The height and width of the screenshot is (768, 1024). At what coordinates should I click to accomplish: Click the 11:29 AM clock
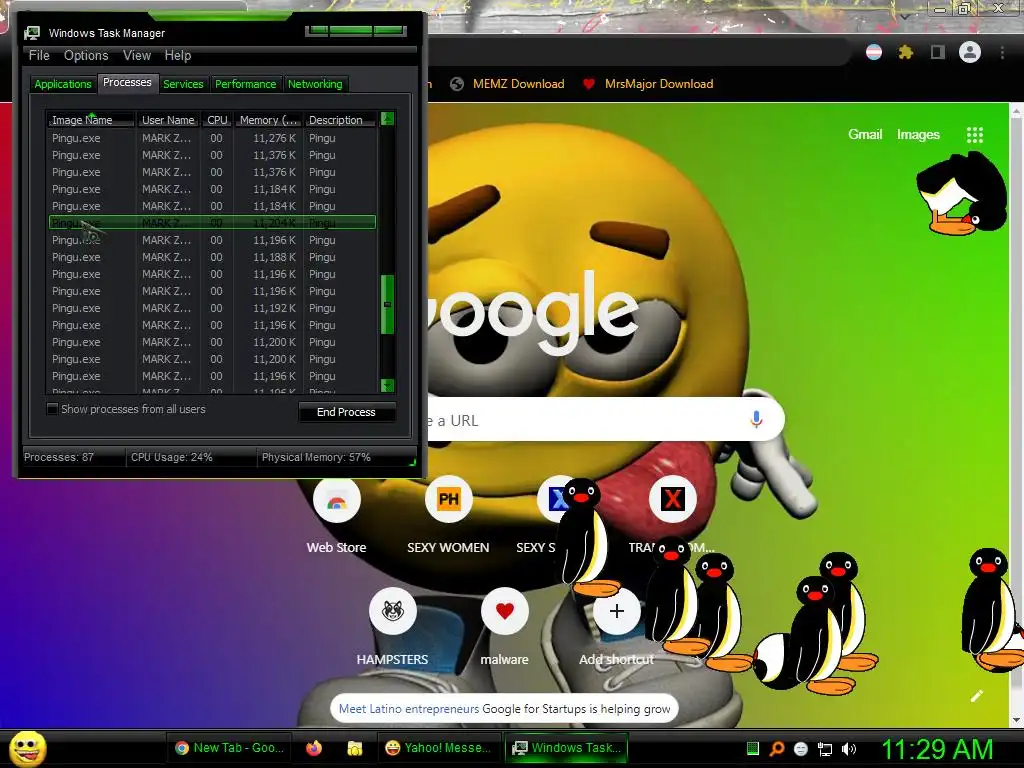click(937, 749)
